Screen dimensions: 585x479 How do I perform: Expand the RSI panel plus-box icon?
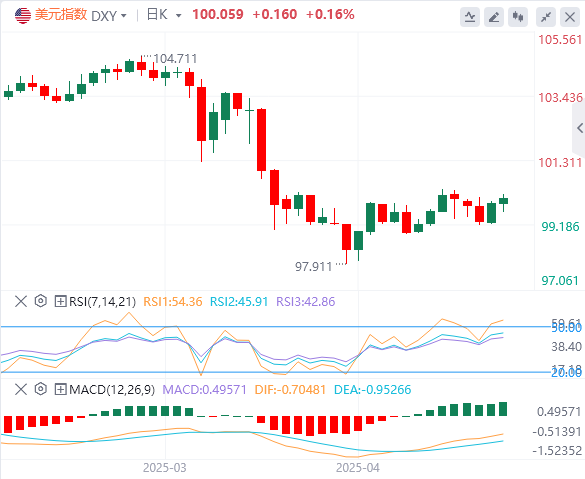coord(60,301)
